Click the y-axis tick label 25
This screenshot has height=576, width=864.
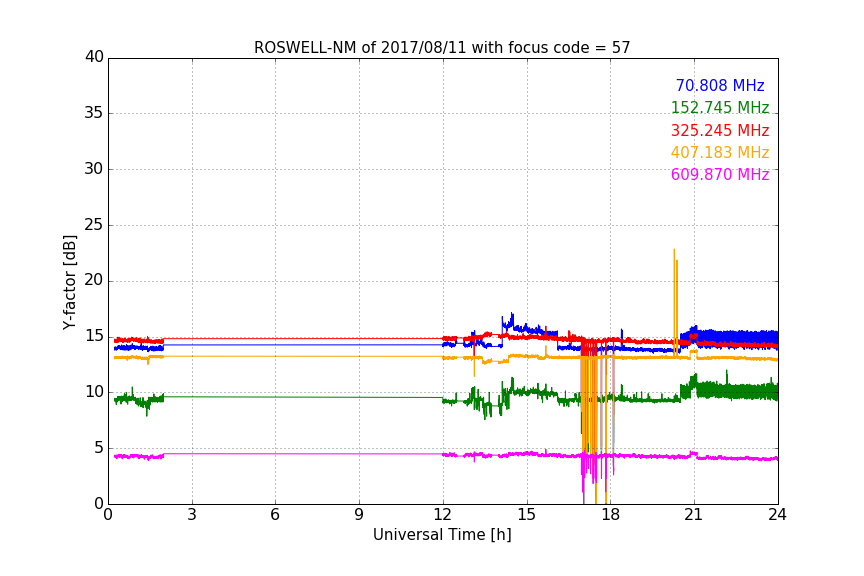pyautogui.click(x=94, y=225)
